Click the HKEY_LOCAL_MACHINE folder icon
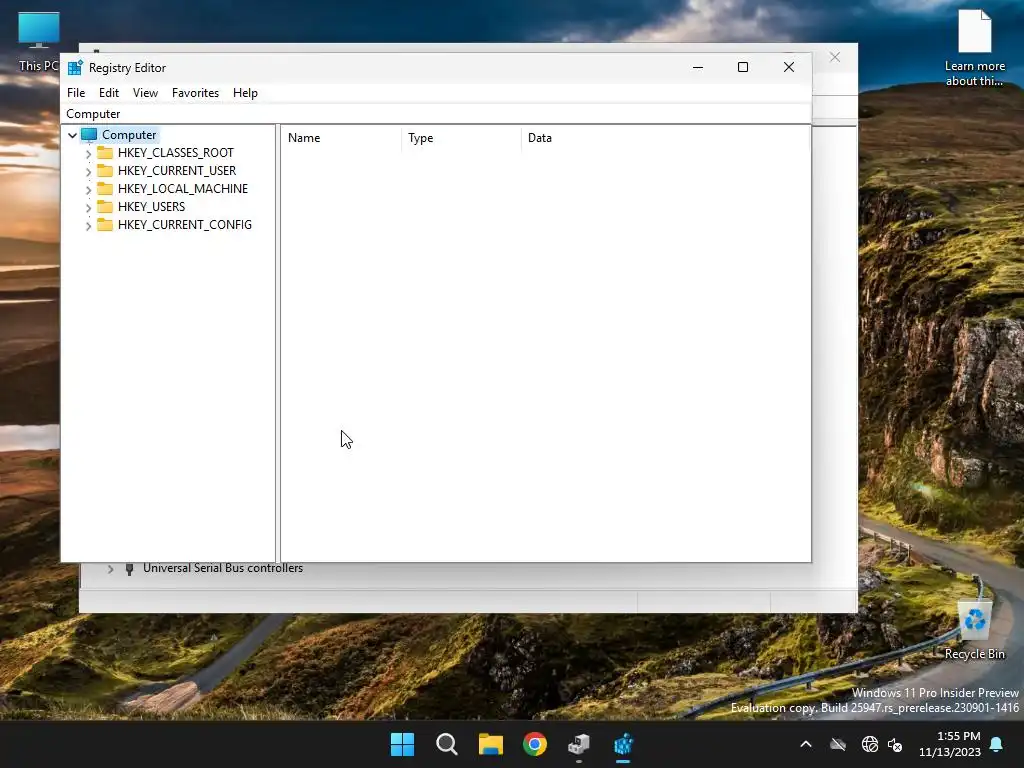 click(104, 188)
